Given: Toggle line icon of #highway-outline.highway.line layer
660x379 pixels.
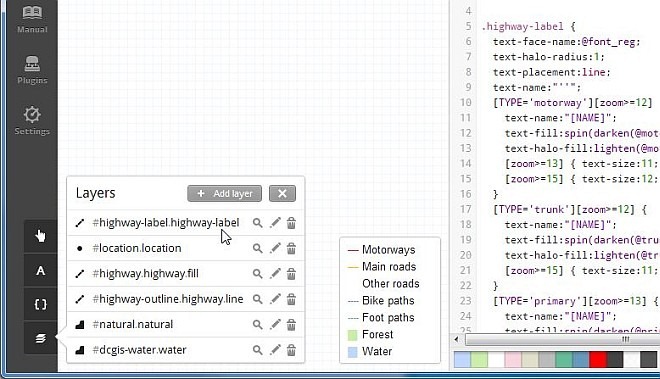Looking at the screenshot, I should pyautogui.click(x=80, y=299).
